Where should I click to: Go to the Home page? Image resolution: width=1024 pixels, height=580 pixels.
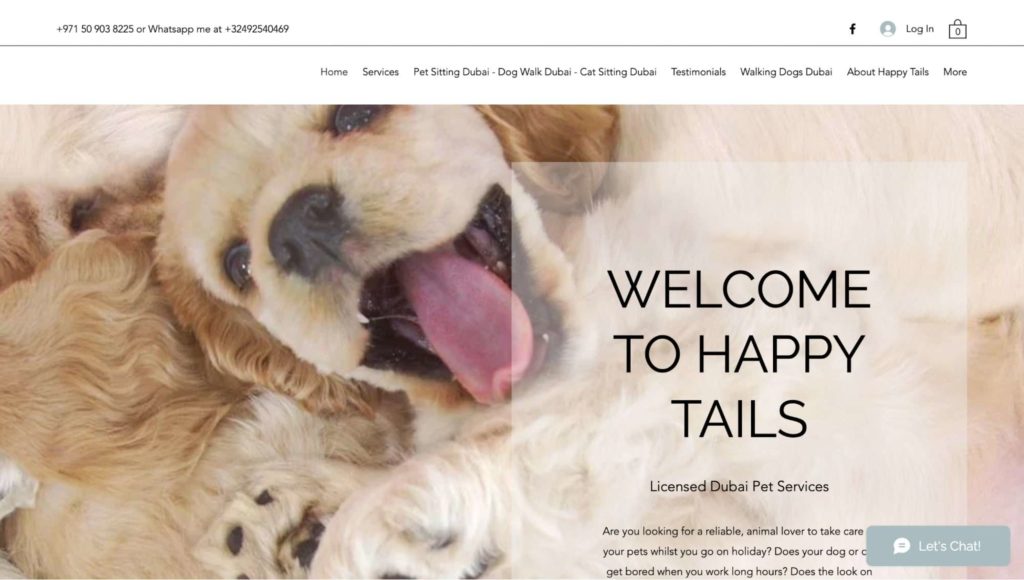(334, 72)
